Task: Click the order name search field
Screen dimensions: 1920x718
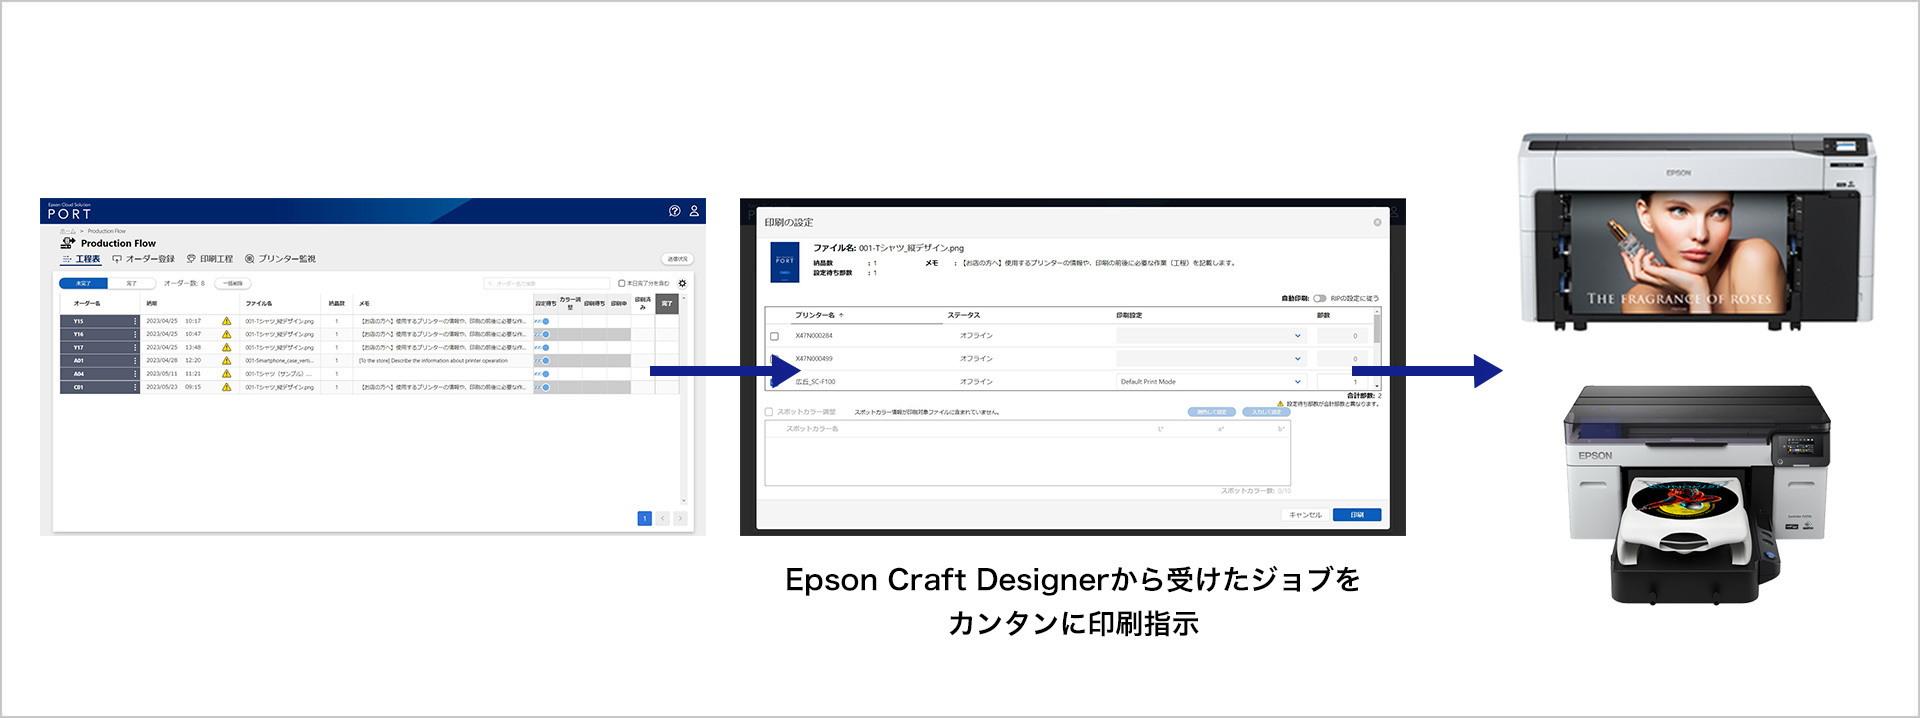Action: coord(548,284)
